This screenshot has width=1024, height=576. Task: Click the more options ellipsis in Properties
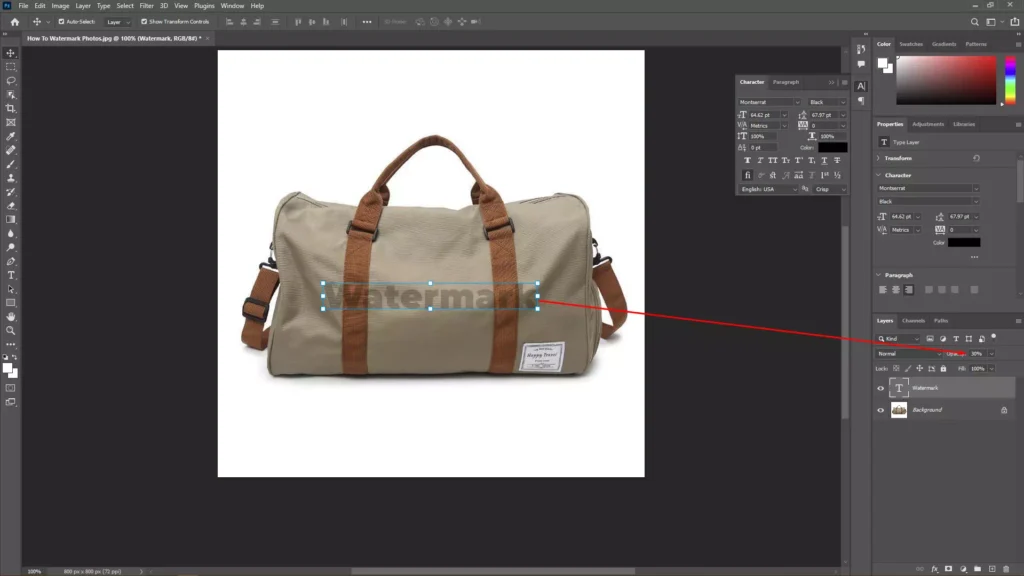[974, 257]
